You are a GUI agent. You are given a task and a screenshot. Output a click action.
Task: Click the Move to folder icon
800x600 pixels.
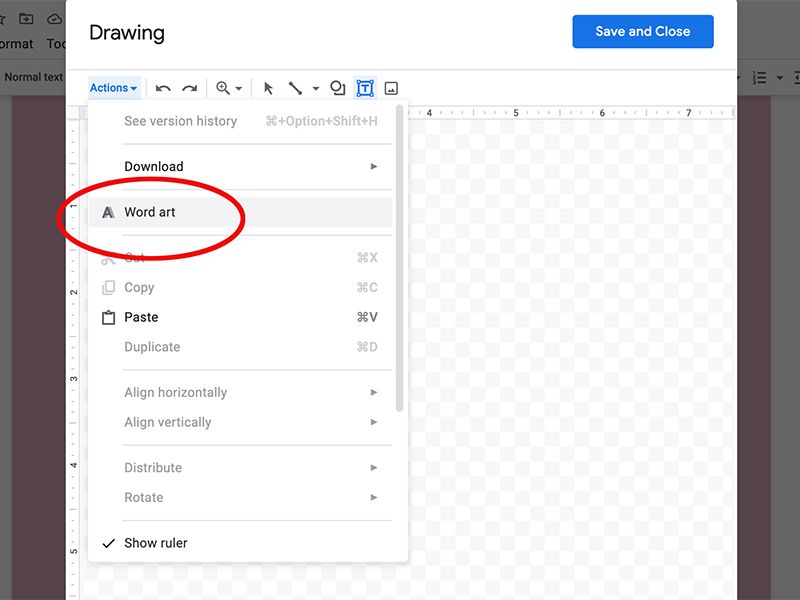click(x=24, y=18)
